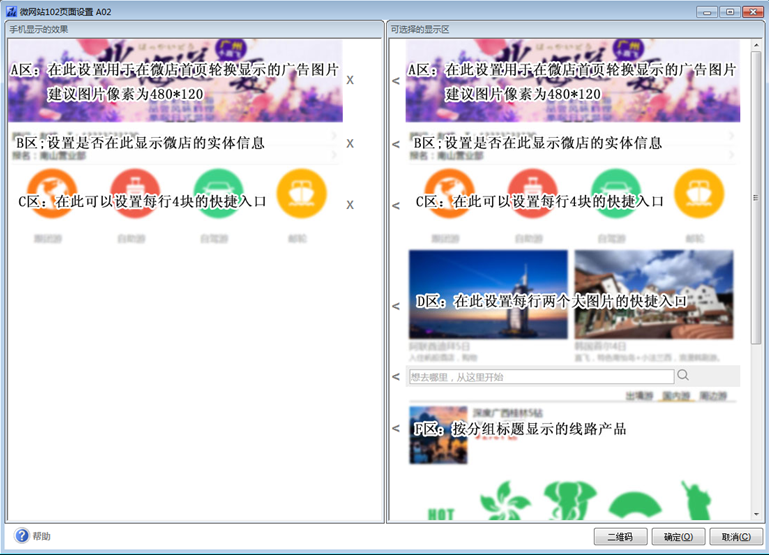Viewport: 769px width, 556px height.
Task: Click the right panel vertical scrollbar thumb
Action: pyautogui.click(x=756, y=198)
